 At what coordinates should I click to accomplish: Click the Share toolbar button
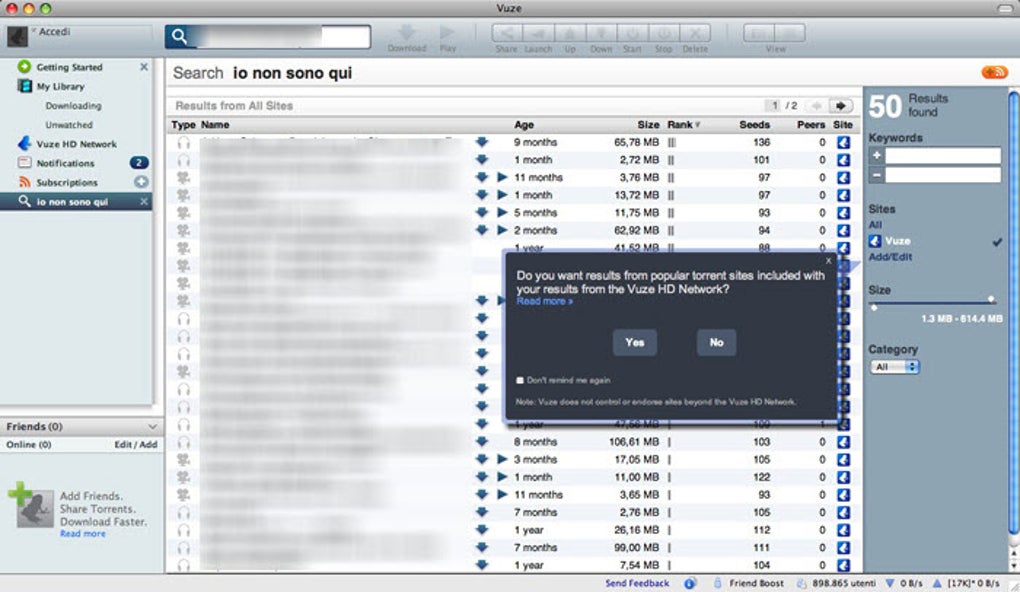[507, 33]
